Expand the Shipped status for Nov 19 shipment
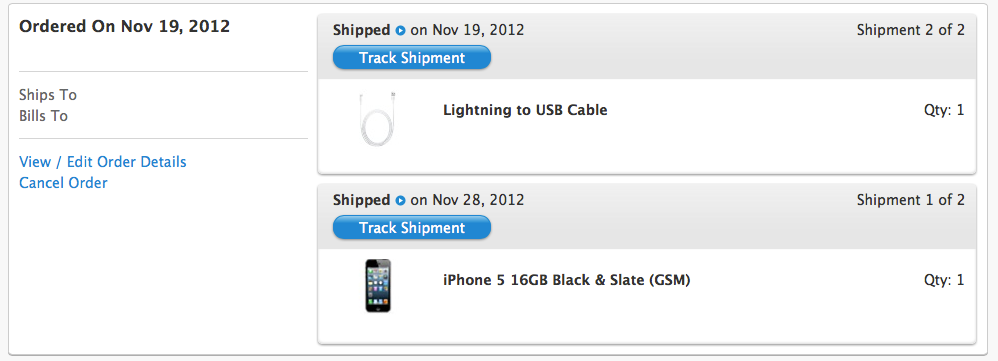 [361, 30]
